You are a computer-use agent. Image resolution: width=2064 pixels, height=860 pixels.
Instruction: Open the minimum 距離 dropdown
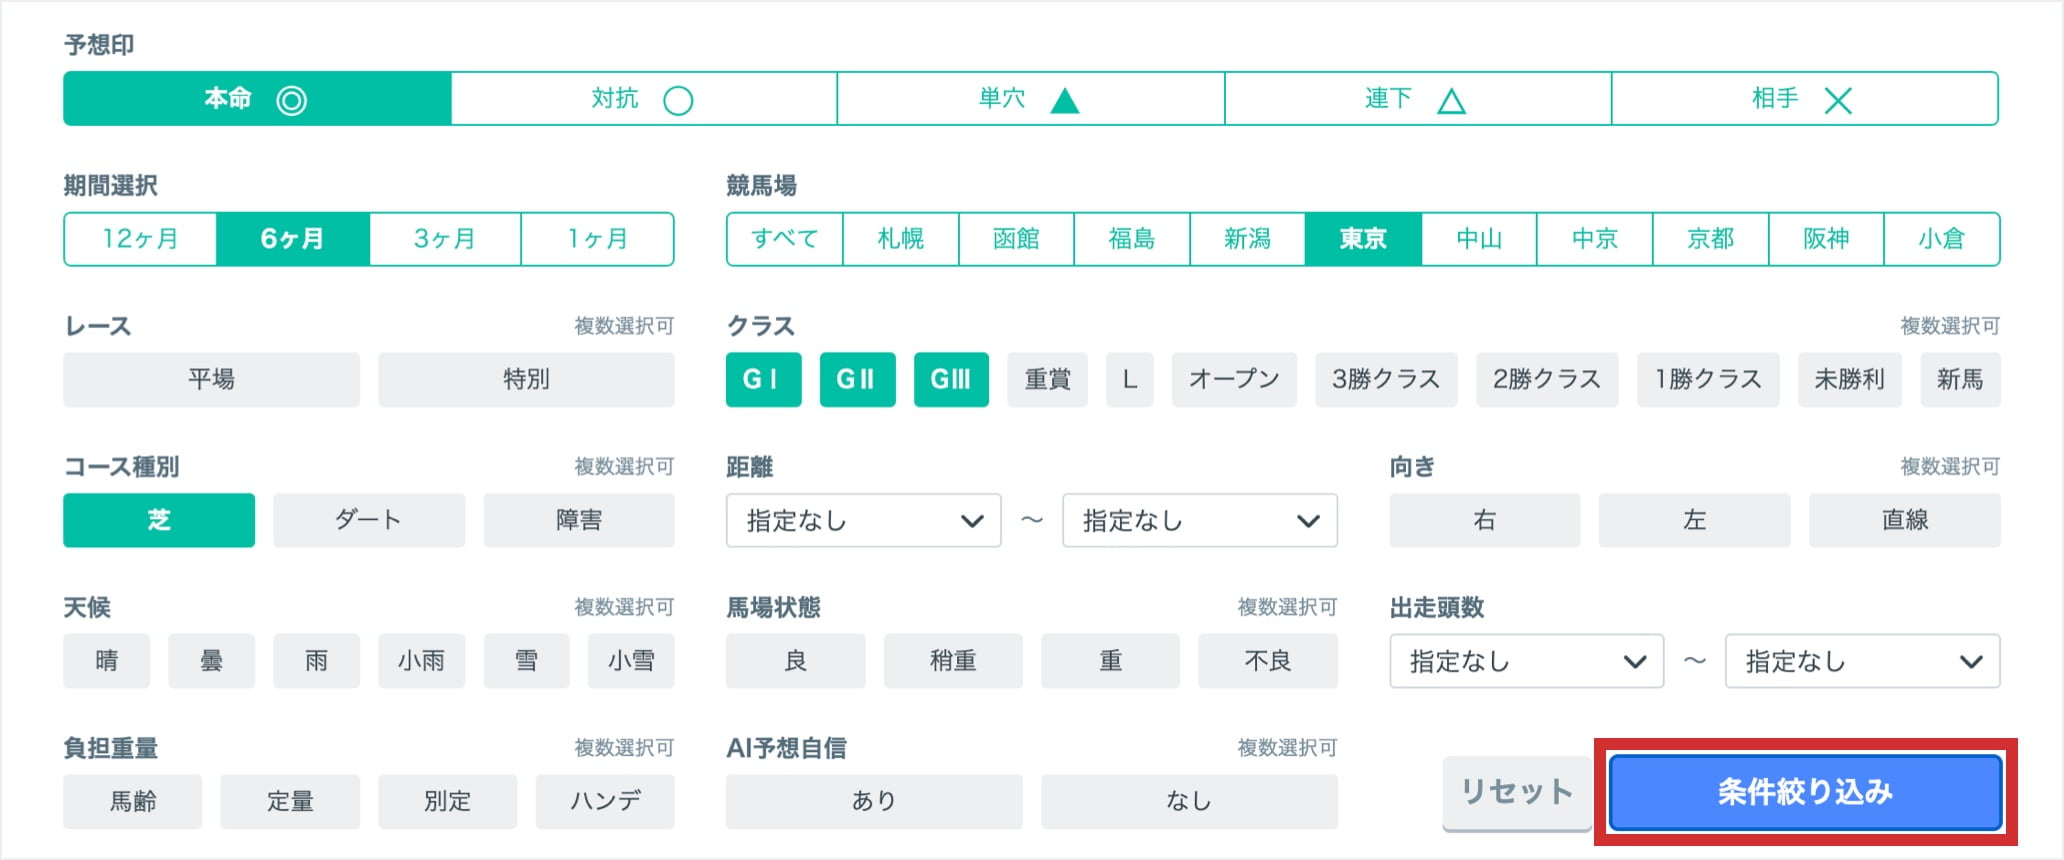863,521
